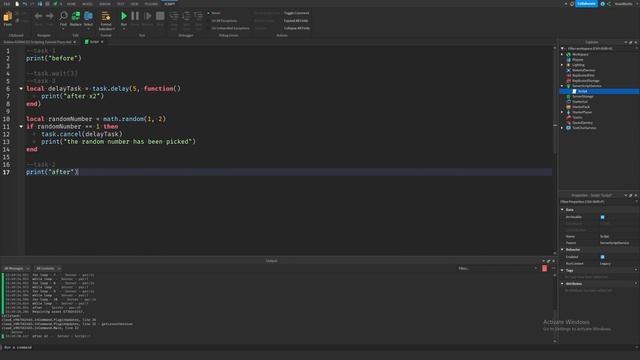
Task: Collapse the if block fold arrow on line 11
Action: click(x=21, y=127)
